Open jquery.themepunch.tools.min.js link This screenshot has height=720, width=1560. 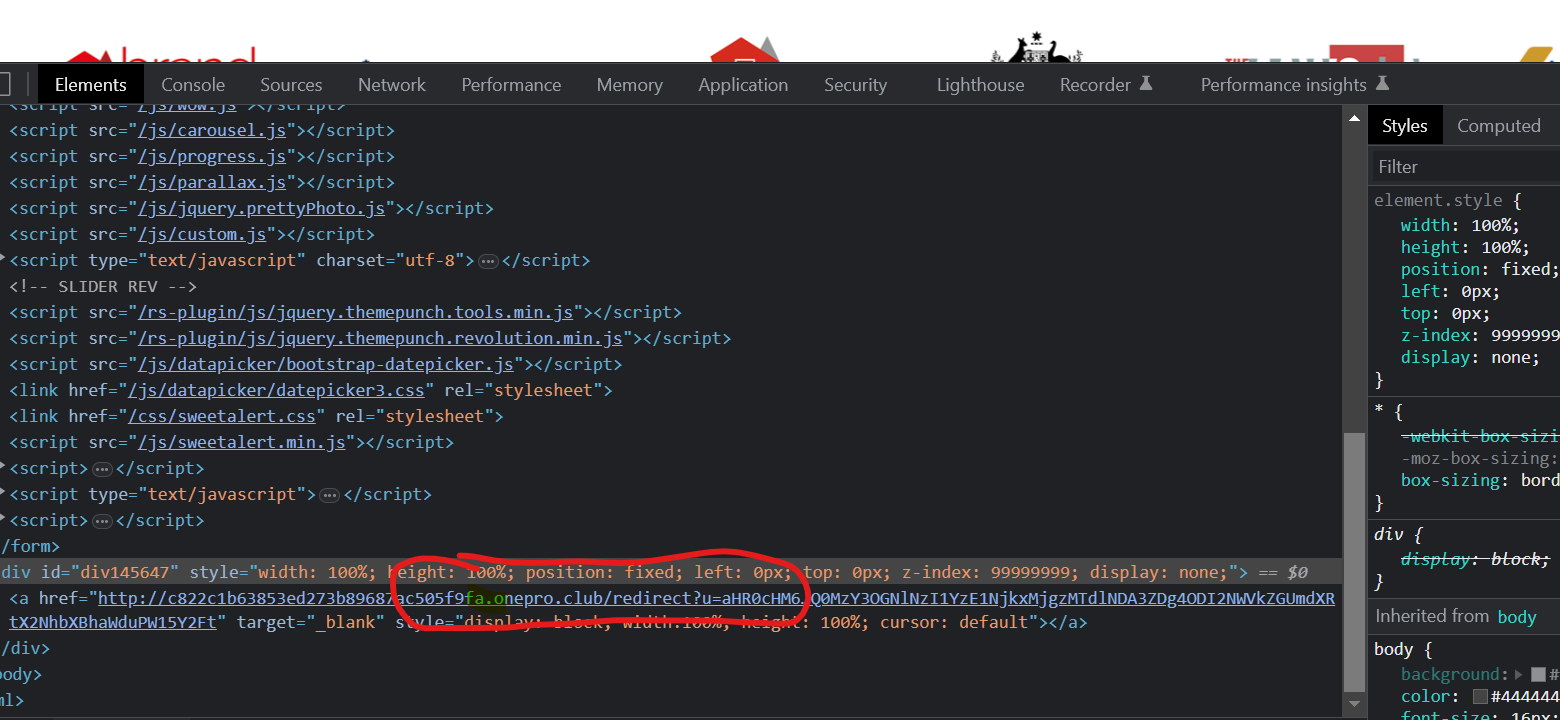pos(356,313)
